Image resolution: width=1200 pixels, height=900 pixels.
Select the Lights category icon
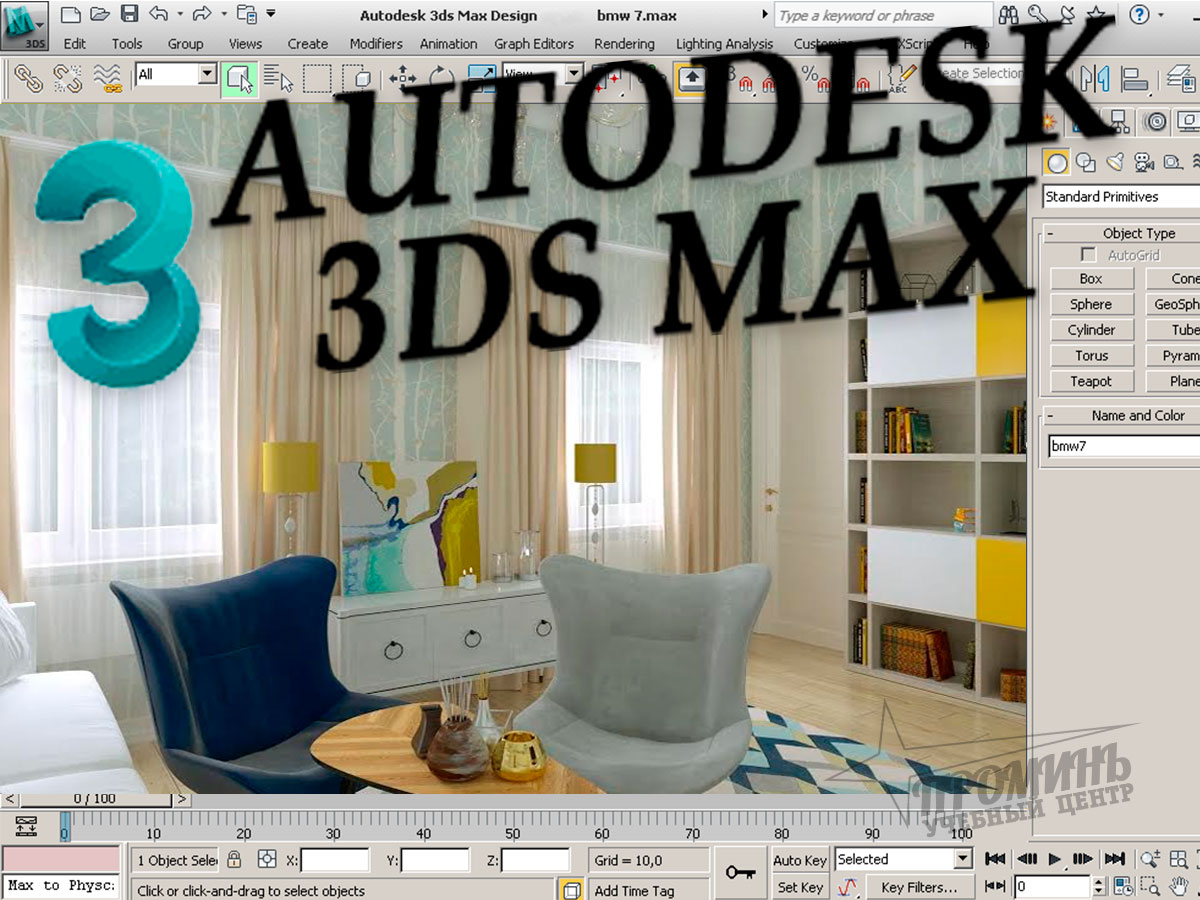coord(1115,161)
